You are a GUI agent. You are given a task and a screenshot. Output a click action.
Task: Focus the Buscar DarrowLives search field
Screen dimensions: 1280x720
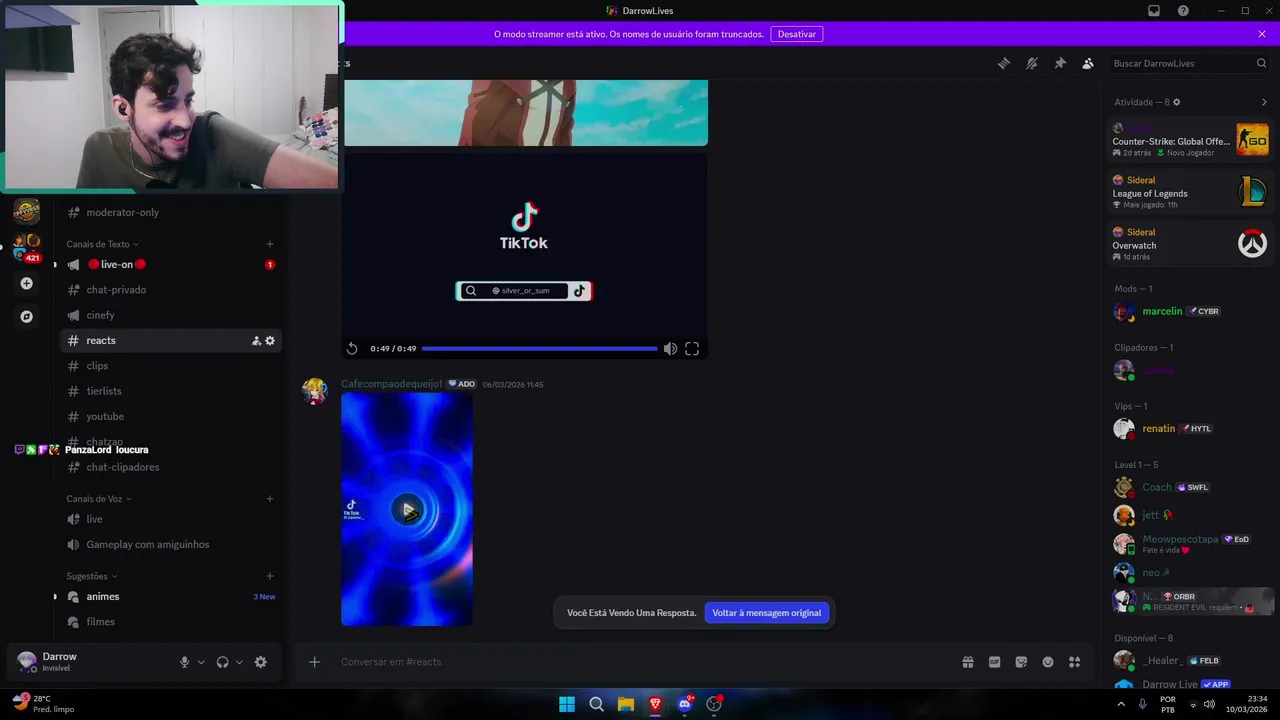coord(1190,63)
